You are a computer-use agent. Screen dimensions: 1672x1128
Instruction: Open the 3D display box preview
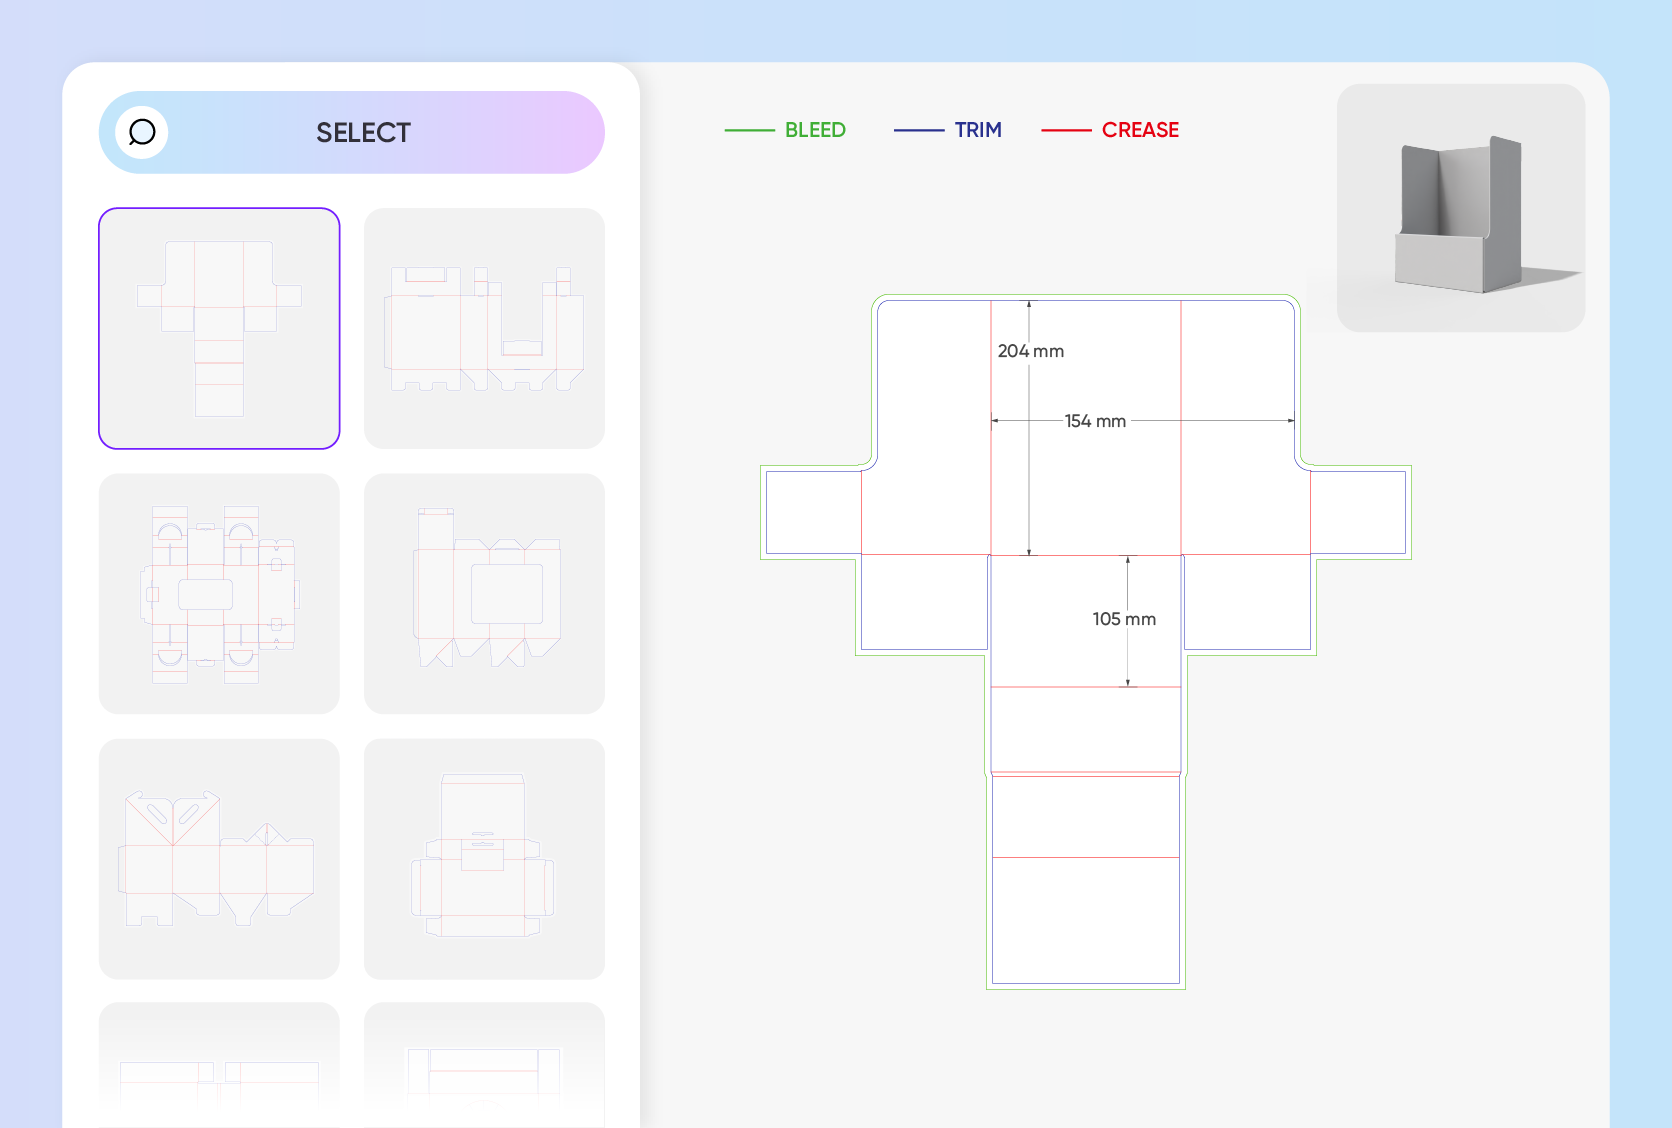click(1461, 208)
